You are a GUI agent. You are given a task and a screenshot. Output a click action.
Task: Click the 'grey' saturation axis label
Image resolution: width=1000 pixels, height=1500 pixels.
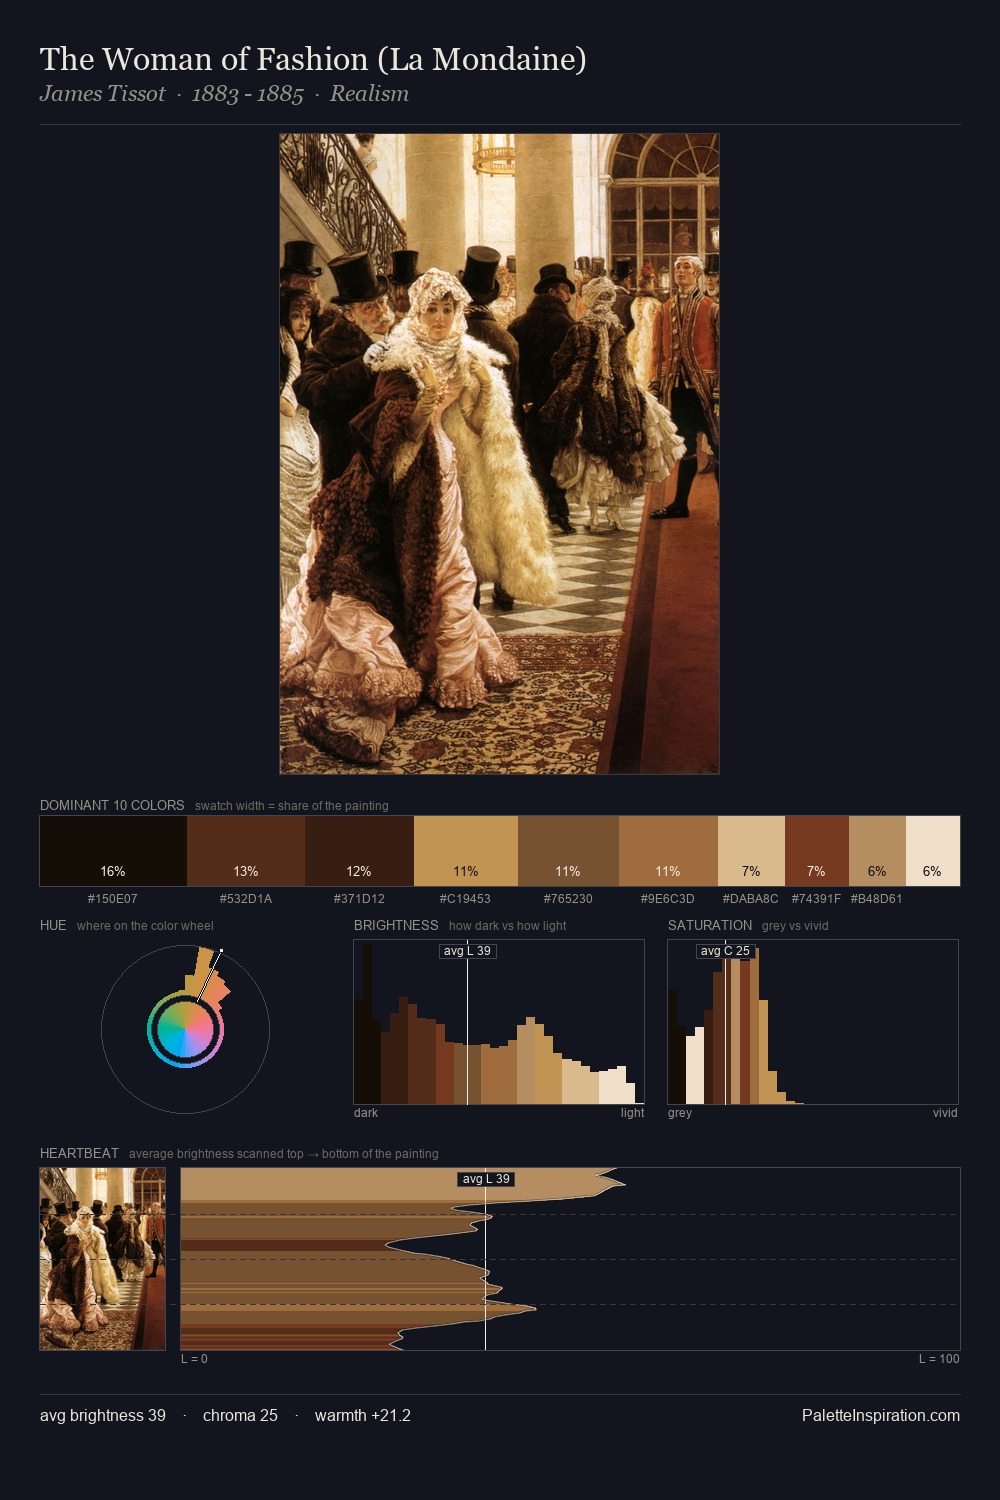tap(680, 1112)
